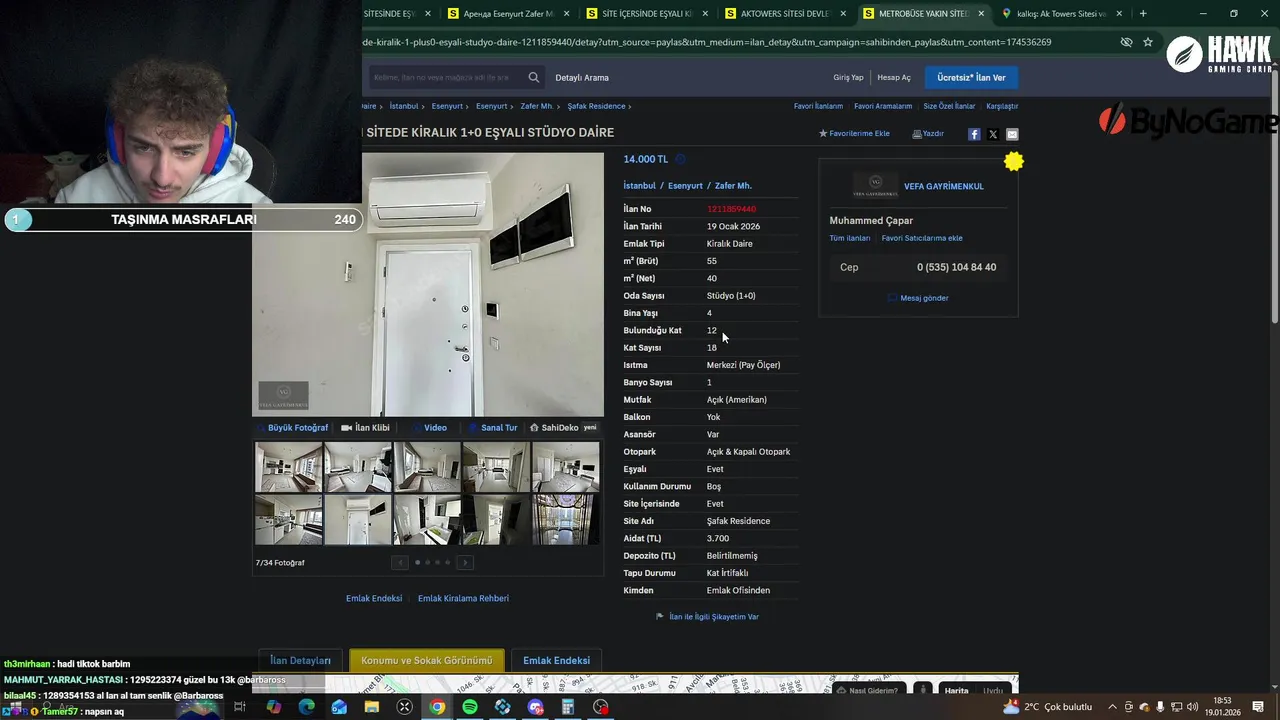Click Zafer Mh. link under the price
This screenshot has height=720, width=1280.
[x=733, y=186]
